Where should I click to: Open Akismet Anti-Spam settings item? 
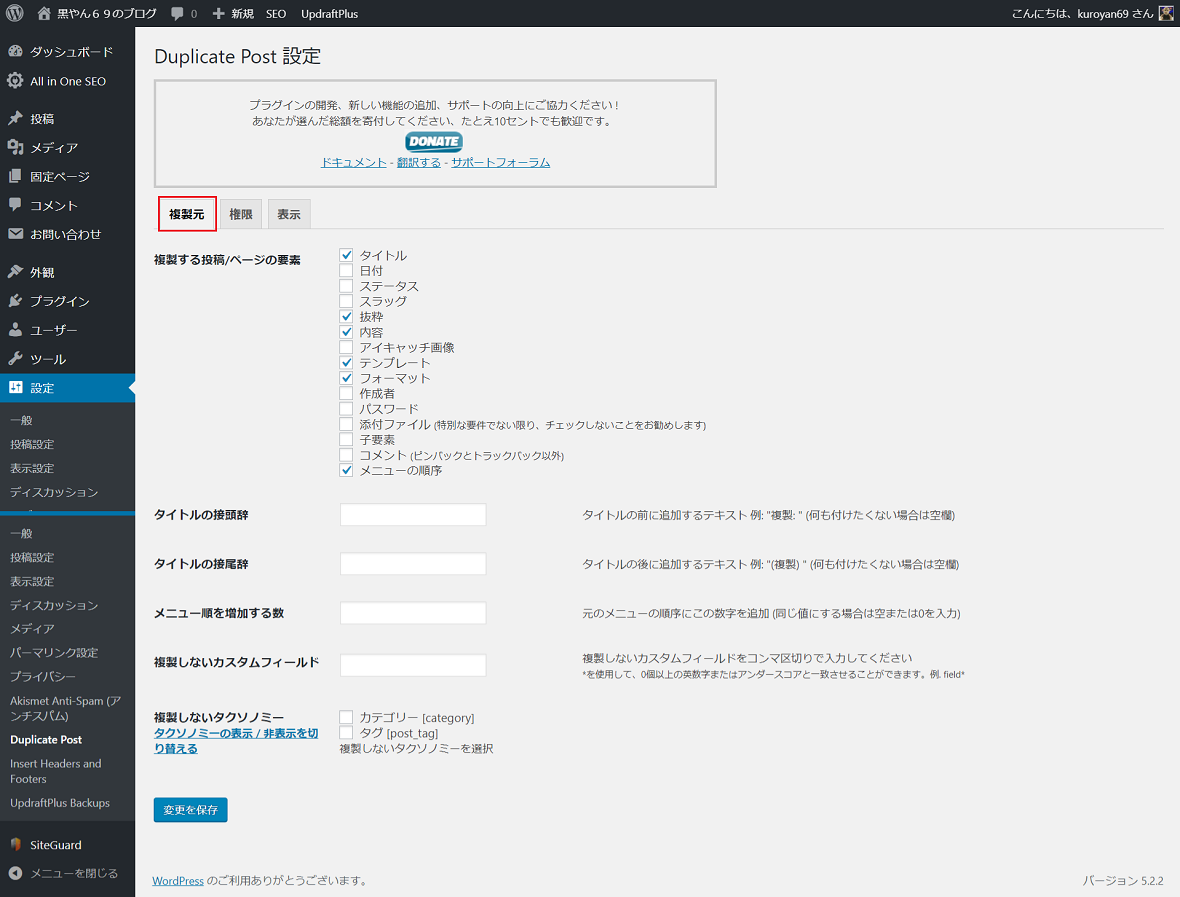pyautogui.click(x=65, y=708)
